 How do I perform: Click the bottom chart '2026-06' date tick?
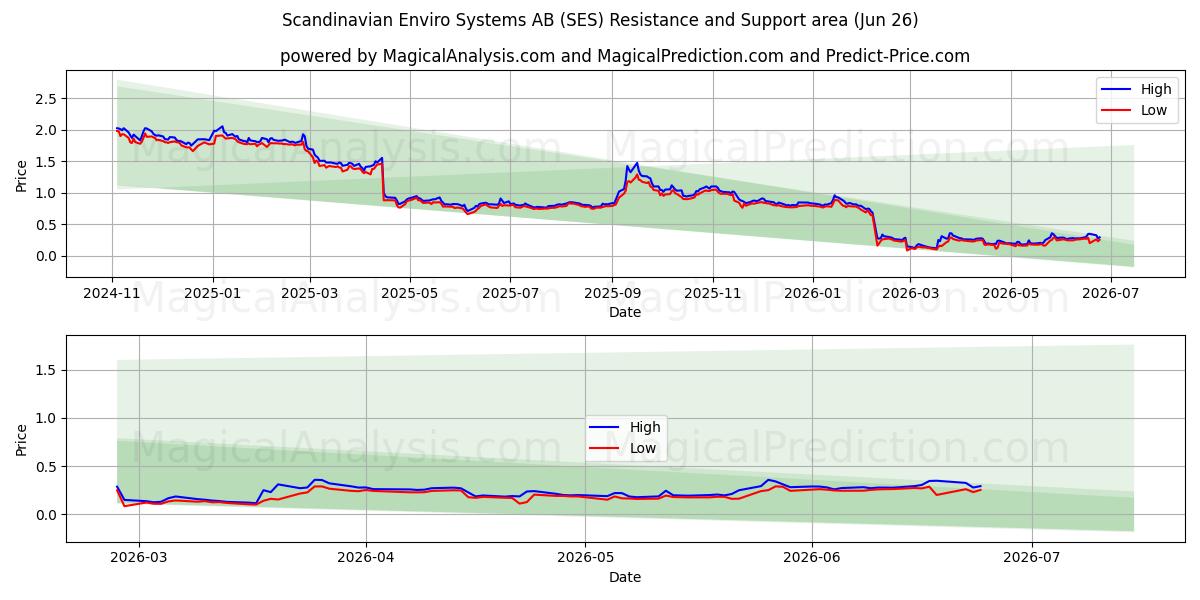tap(812, 560)
